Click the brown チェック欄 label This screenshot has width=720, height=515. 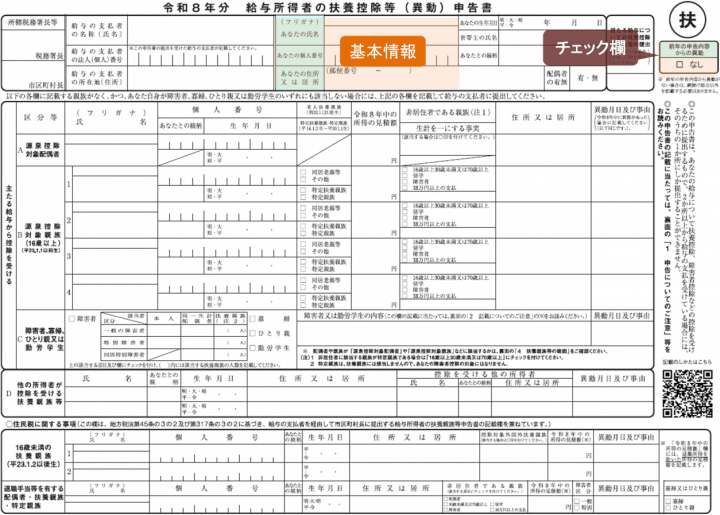591,47
